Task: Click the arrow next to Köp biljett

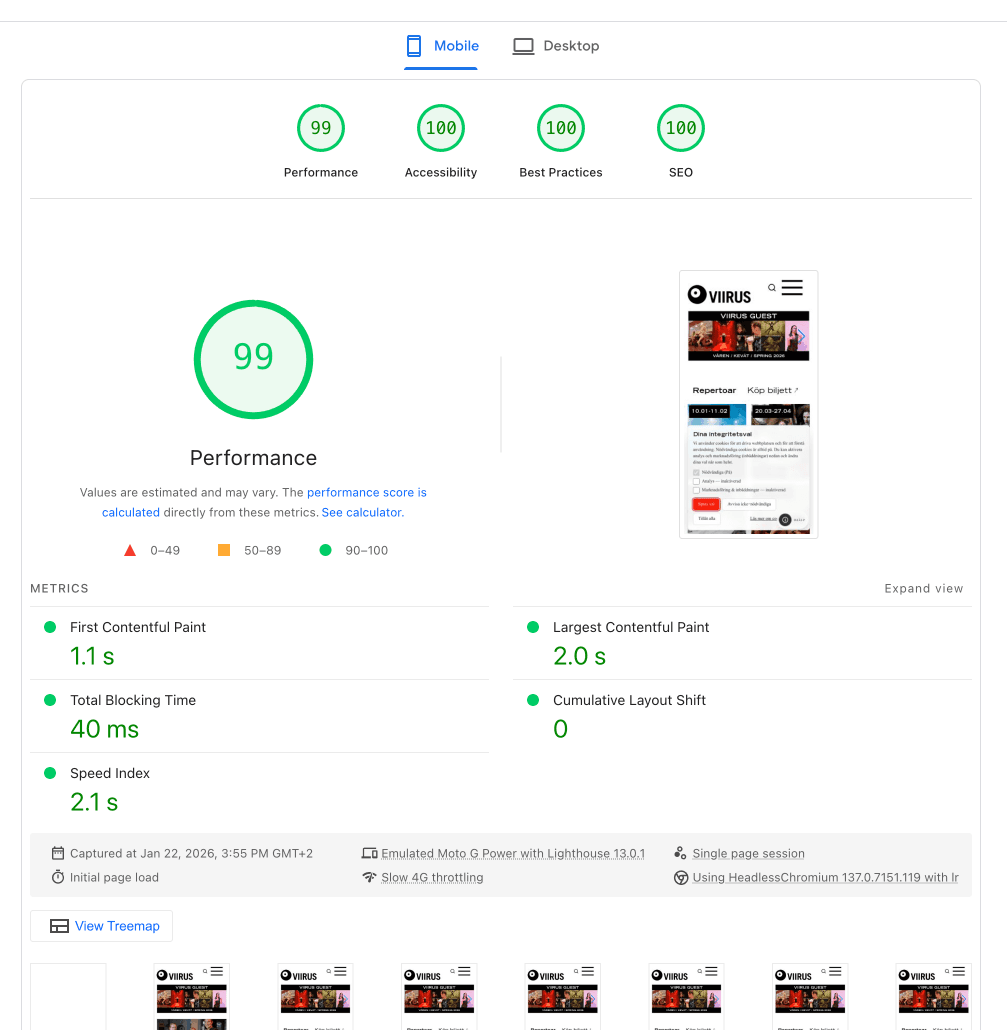Action: click(796, 391)
